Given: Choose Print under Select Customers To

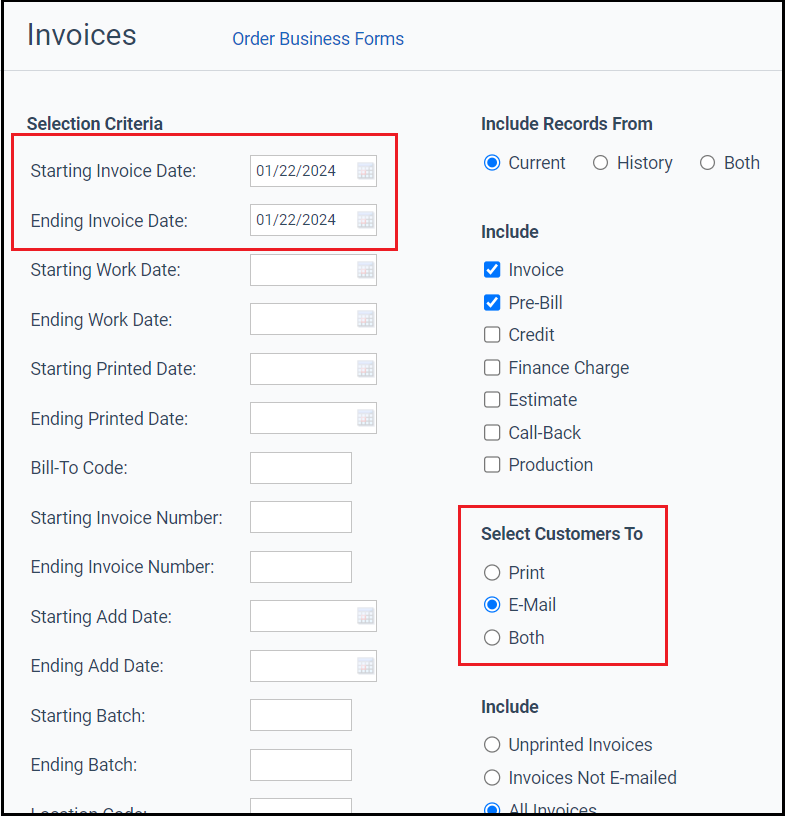Looking at the screenshot, I should [491, 572].
